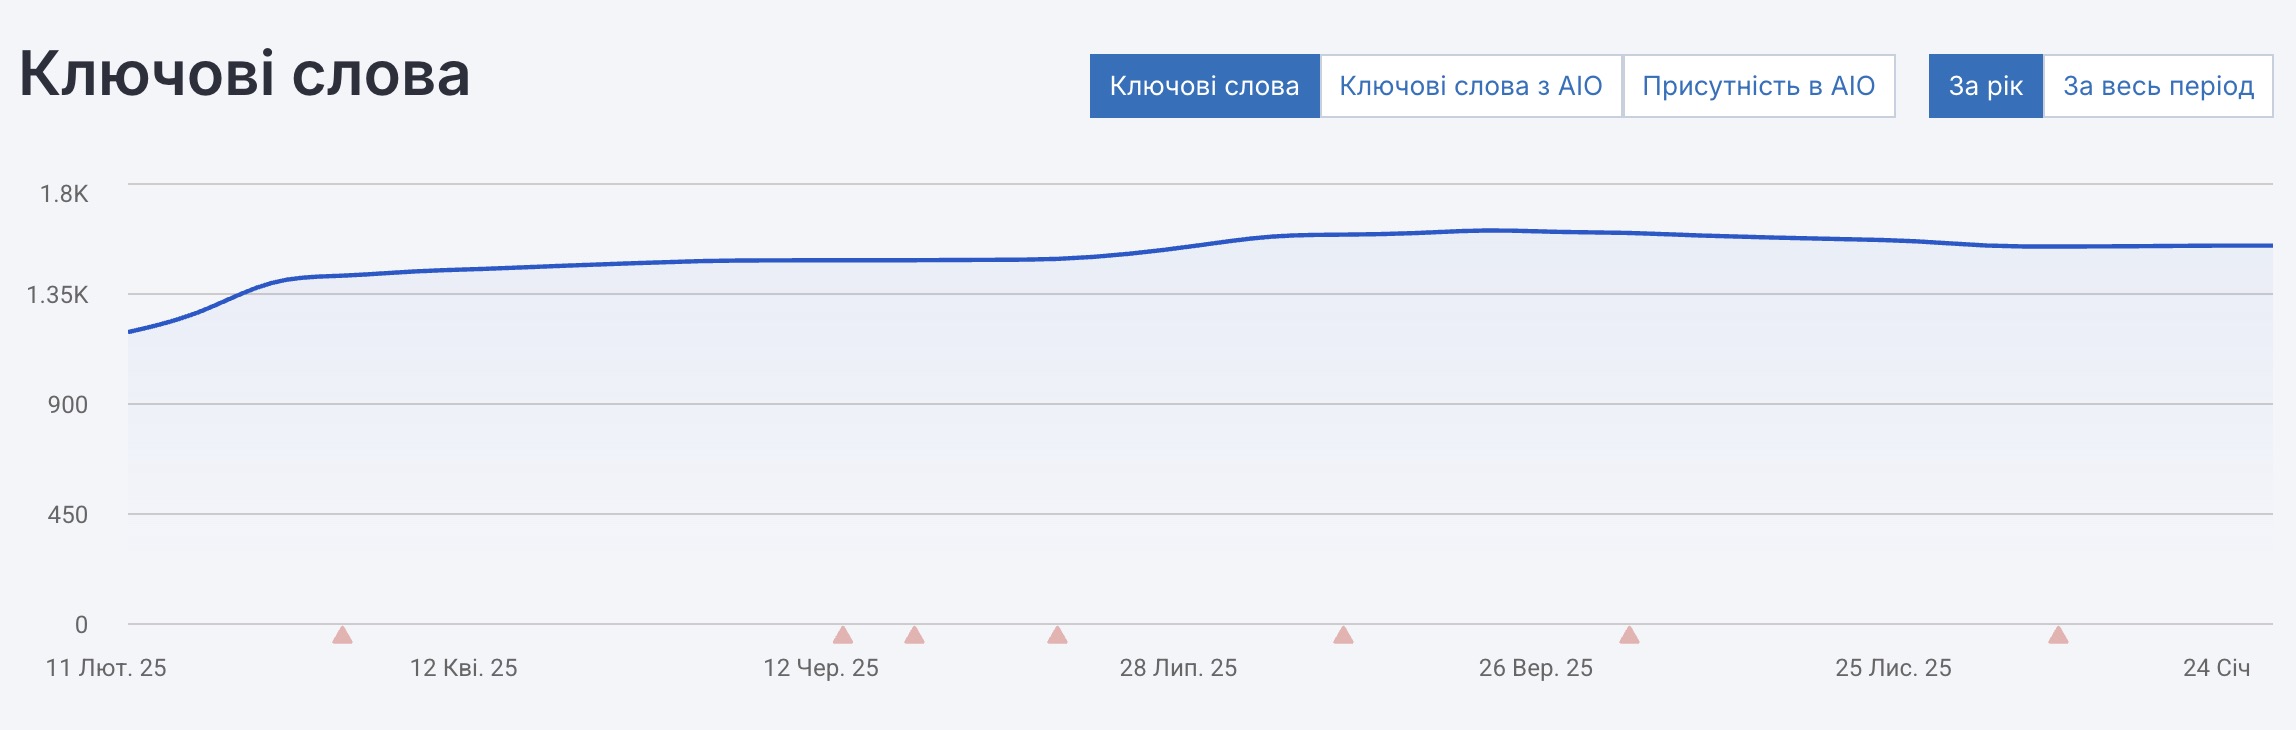Click the 25 Лис. 25 date label
Screen dimensions: 2296x730
click(x=1893, y=668)
